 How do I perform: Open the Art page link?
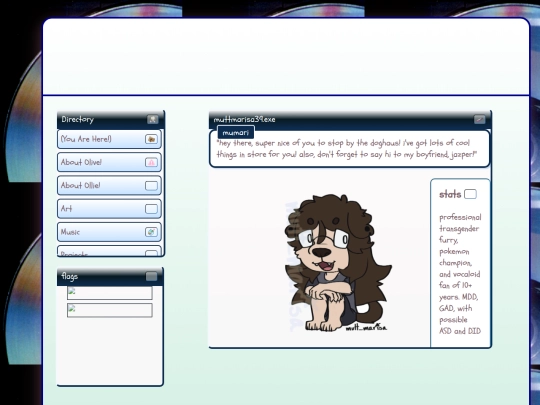tap(109, 208)
